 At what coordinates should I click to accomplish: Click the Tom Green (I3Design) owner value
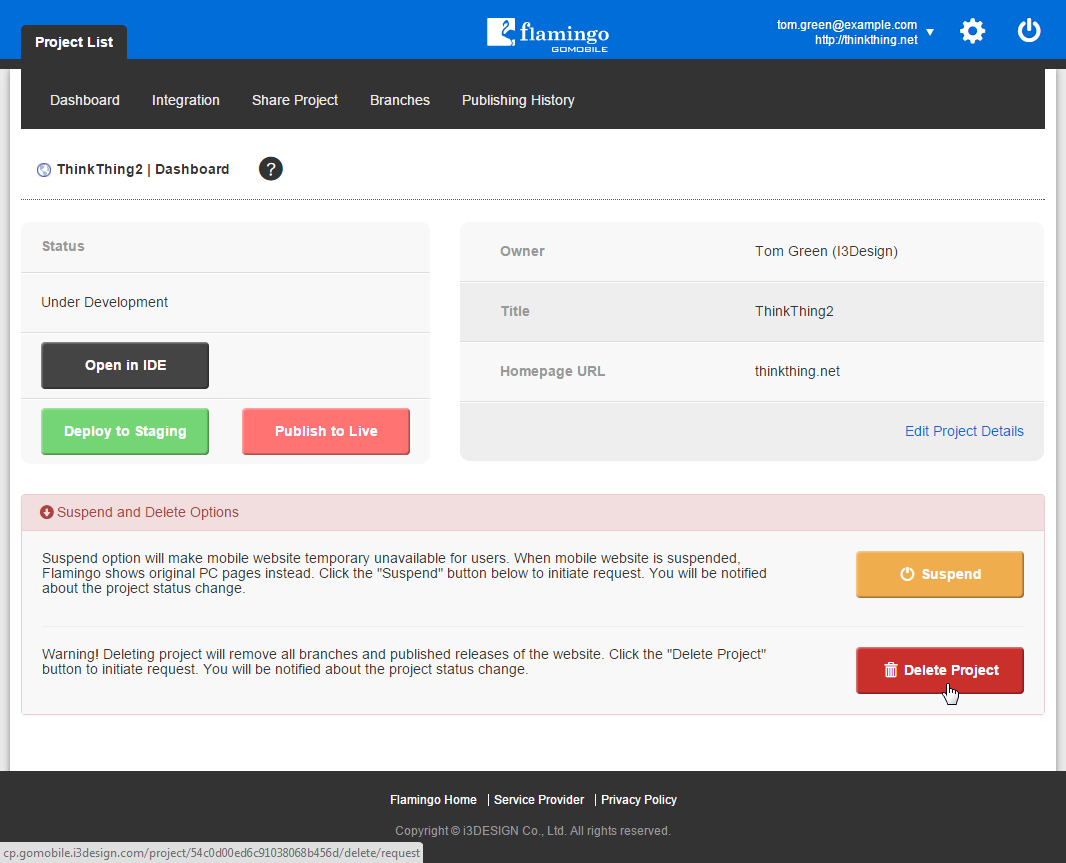tap(826, 251)
